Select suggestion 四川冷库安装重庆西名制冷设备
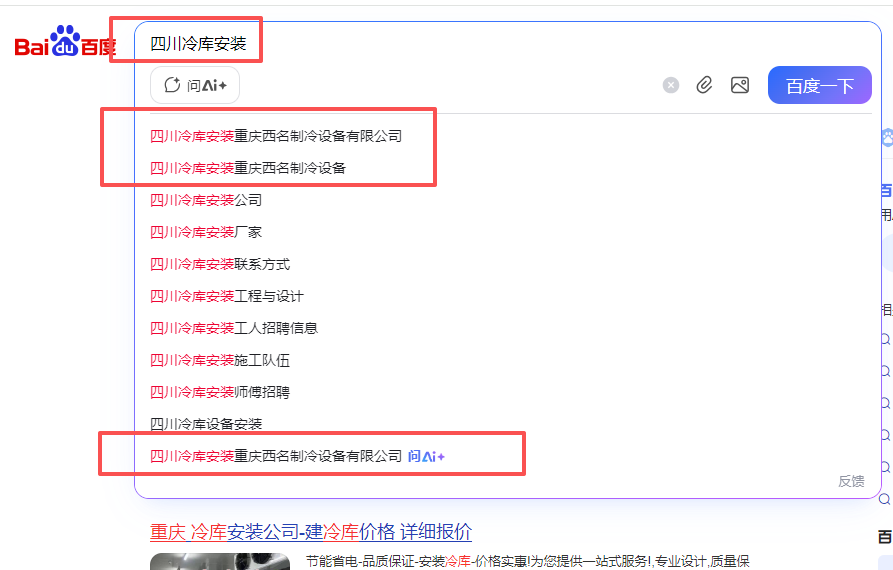The height and width of the screenshot is (570, 893). coord(248,168)
